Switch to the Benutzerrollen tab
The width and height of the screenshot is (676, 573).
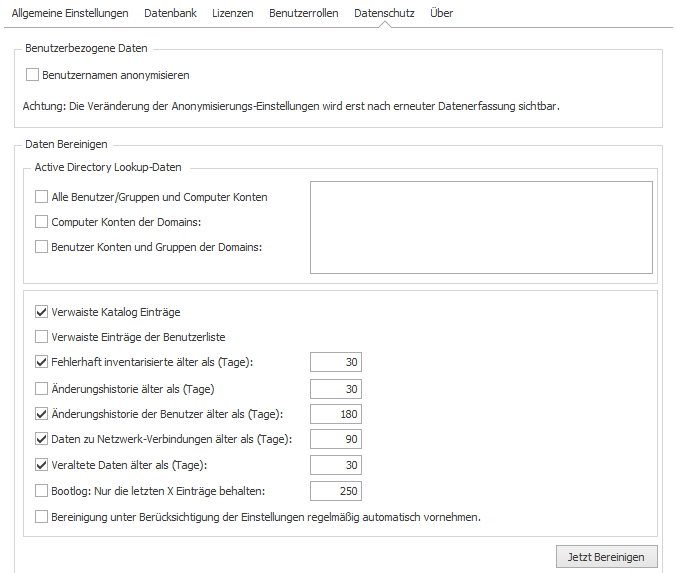point(304,13)
